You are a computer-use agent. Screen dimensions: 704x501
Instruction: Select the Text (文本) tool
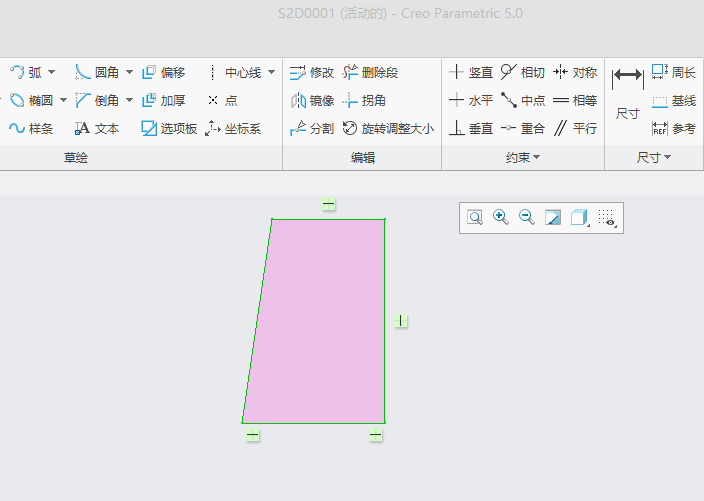click(97, 129)
